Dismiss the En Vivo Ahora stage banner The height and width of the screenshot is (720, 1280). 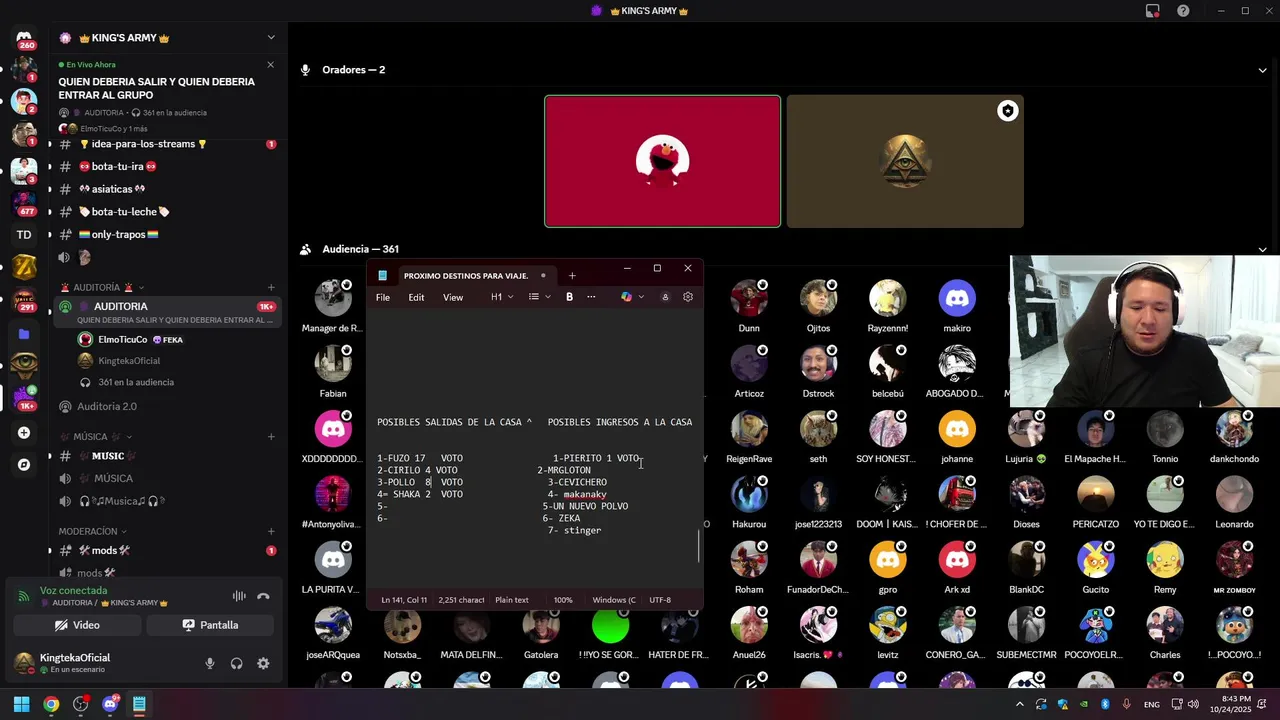(x=270, y=64)
